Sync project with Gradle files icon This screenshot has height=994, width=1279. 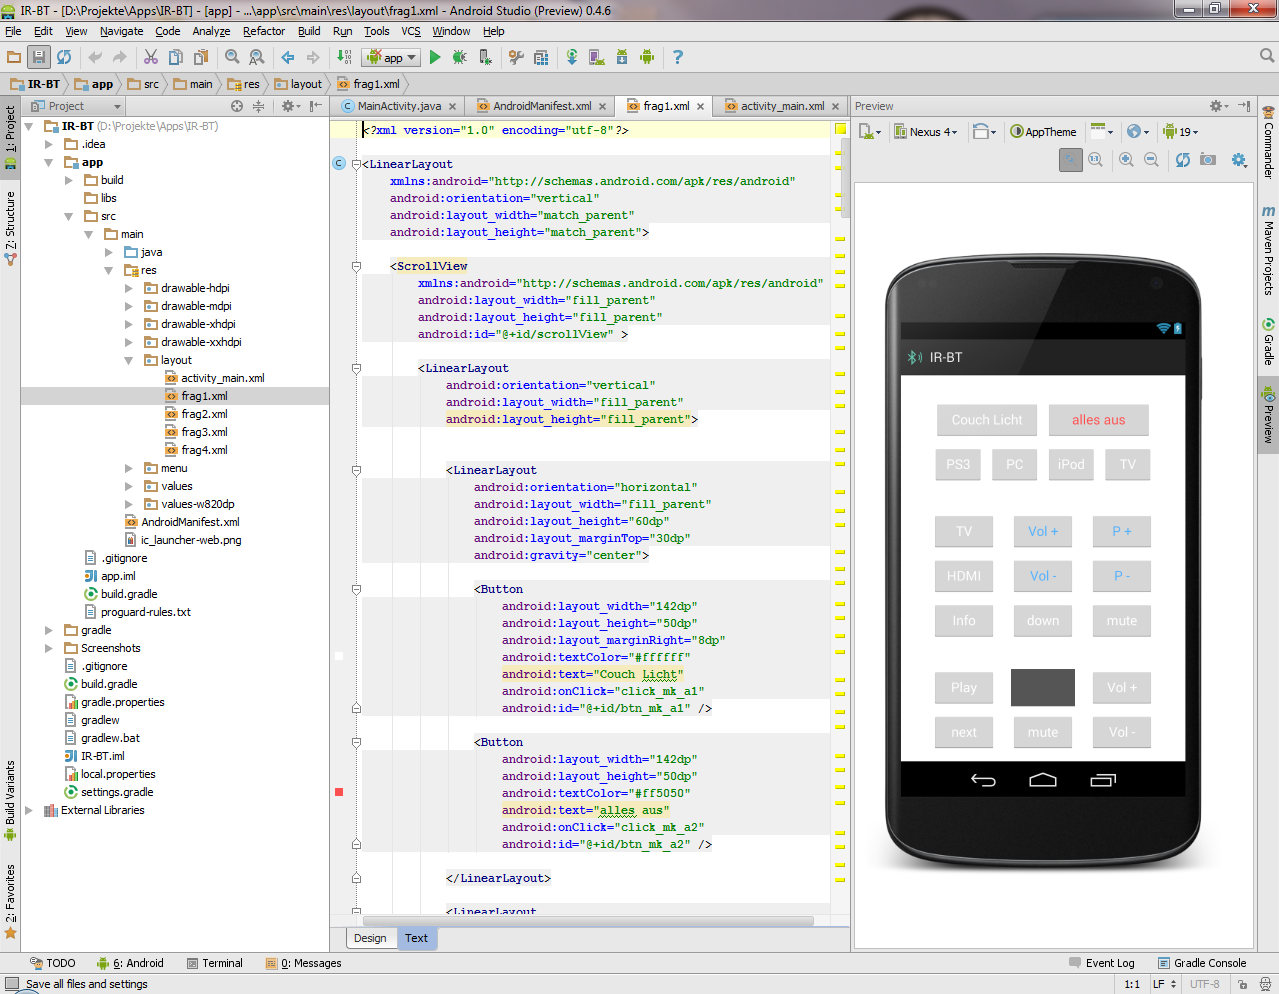[x=572, y=57]
